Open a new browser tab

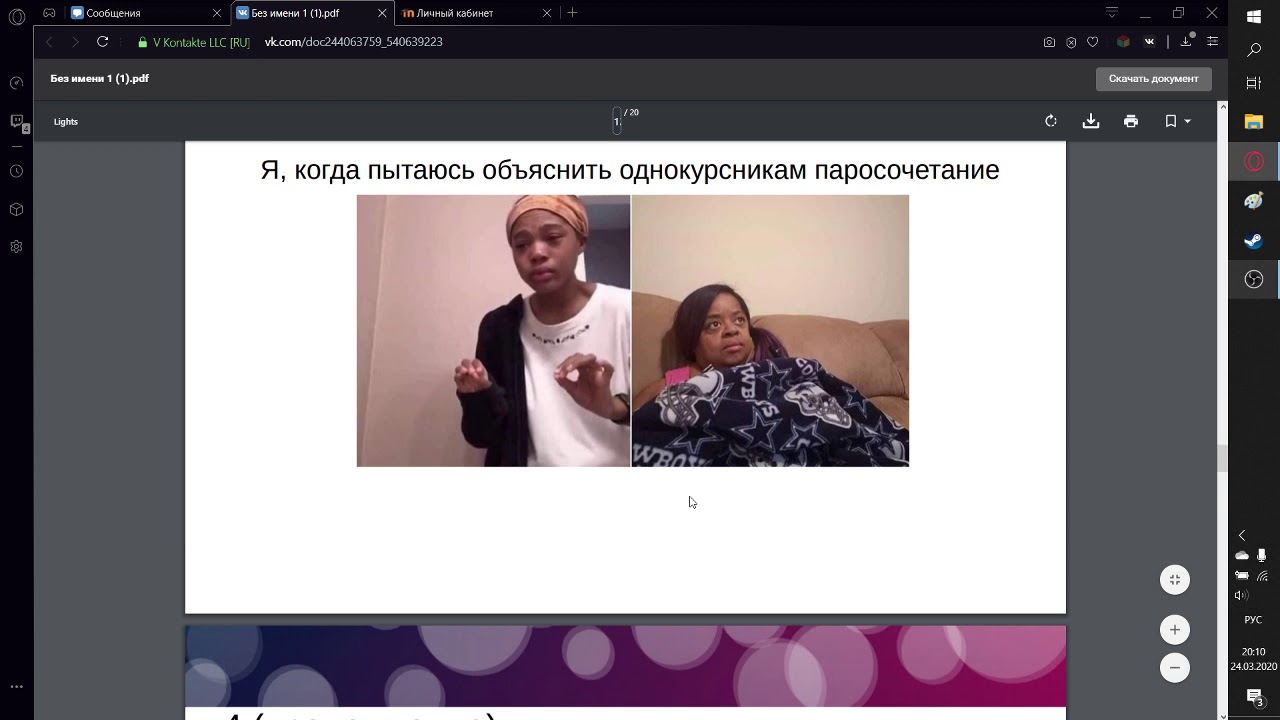(572, 13)
